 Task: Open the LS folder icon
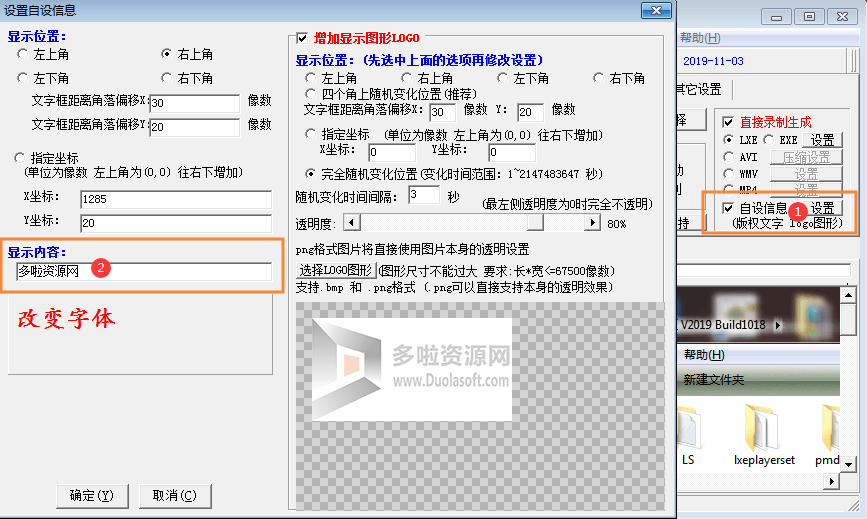point(688,428)
